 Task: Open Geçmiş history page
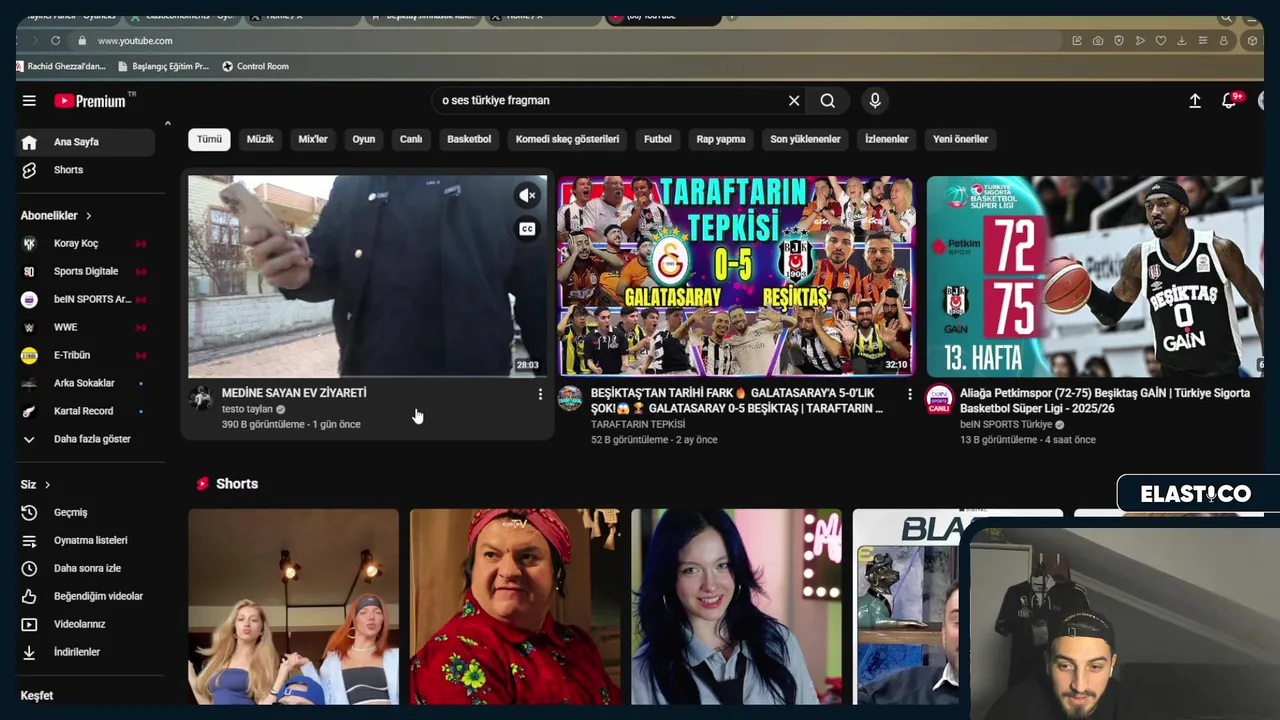pyautogui.click(x=86, y=512)
